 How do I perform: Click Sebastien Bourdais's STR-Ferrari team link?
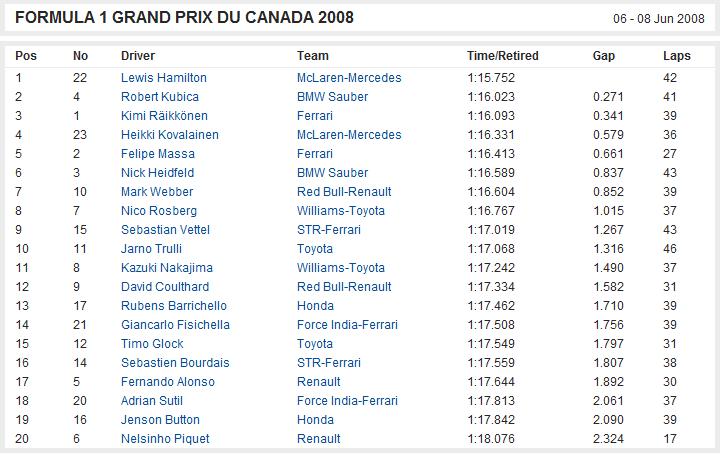click(329, 363)
